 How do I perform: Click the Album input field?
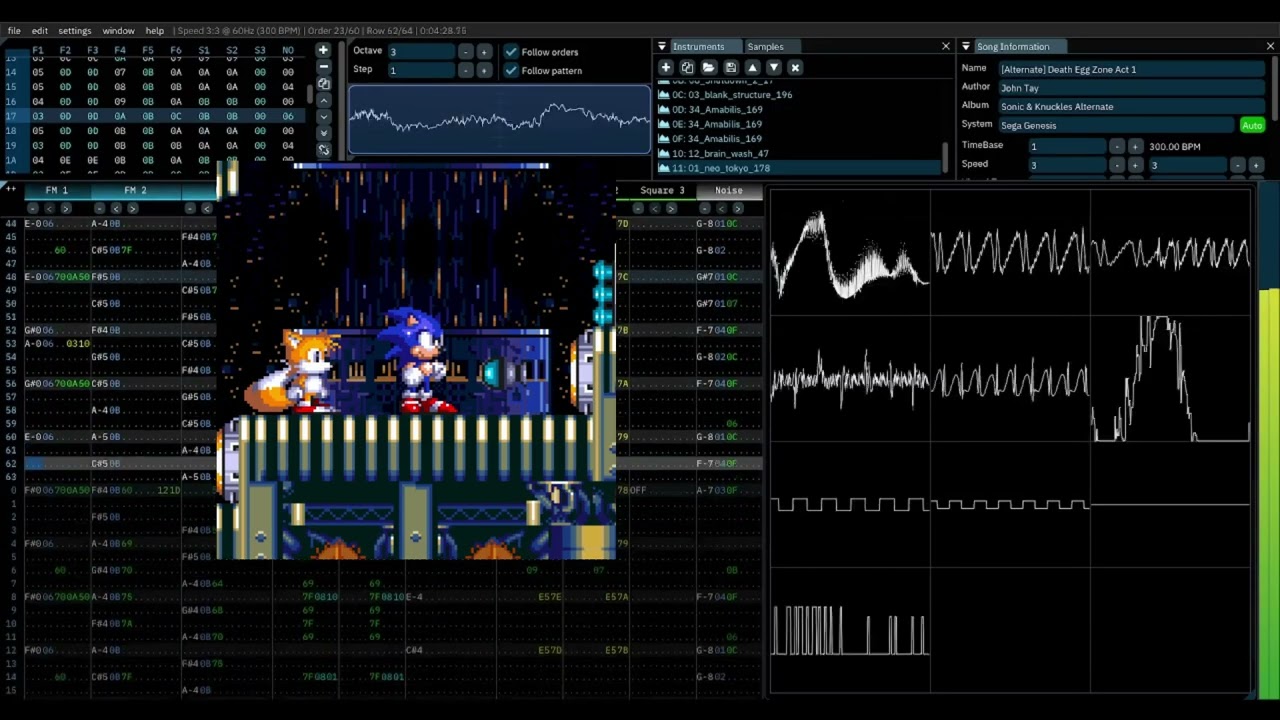tap(1132, 107)
